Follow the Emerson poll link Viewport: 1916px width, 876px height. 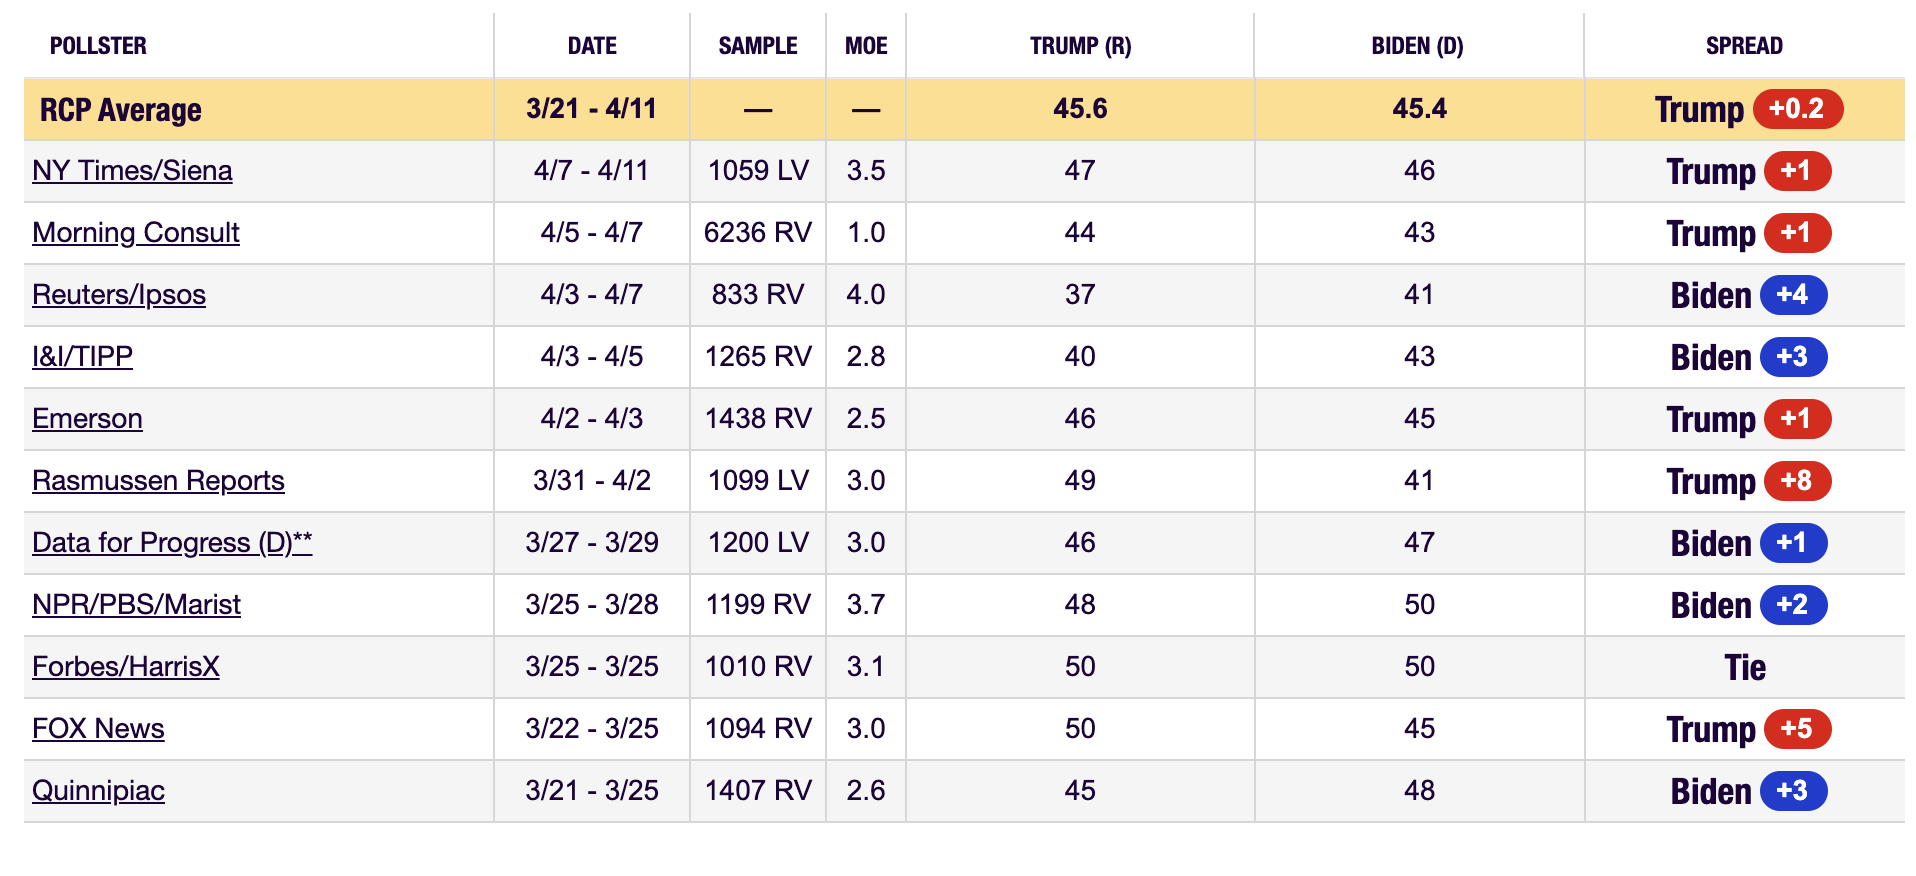(x=87, y=419)
